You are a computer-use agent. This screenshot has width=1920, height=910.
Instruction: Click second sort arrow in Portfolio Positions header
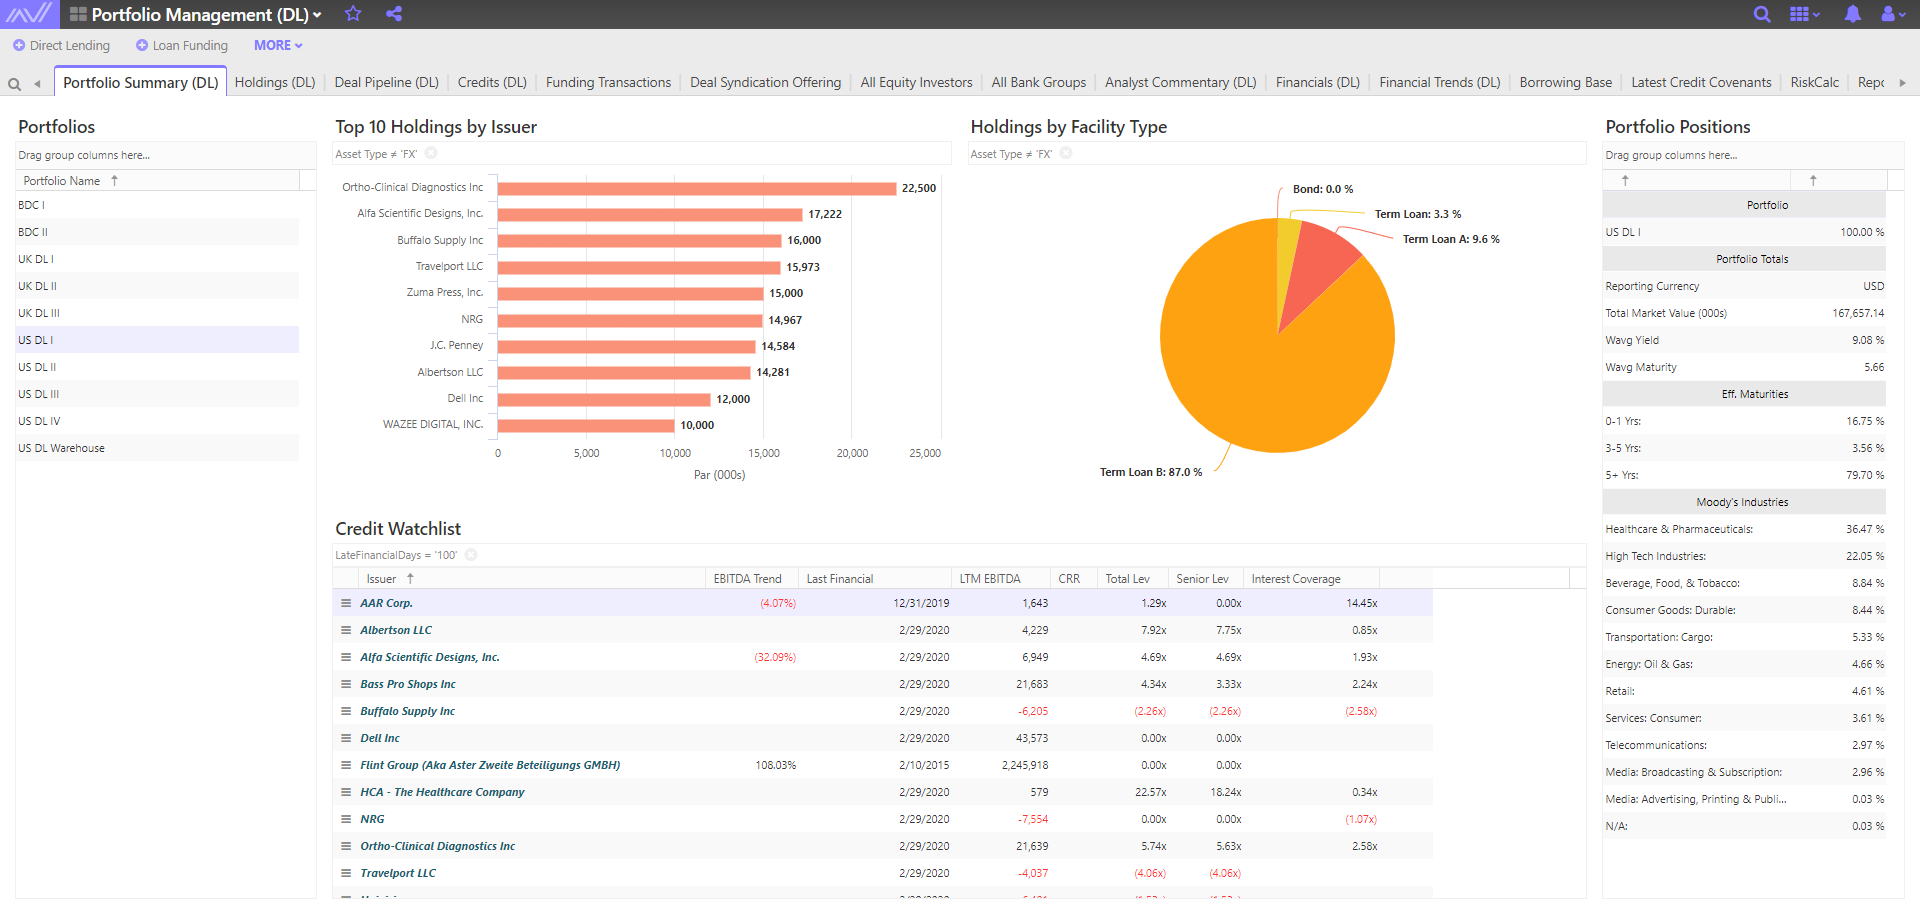pyautogui.click(x=1813, y=180)
